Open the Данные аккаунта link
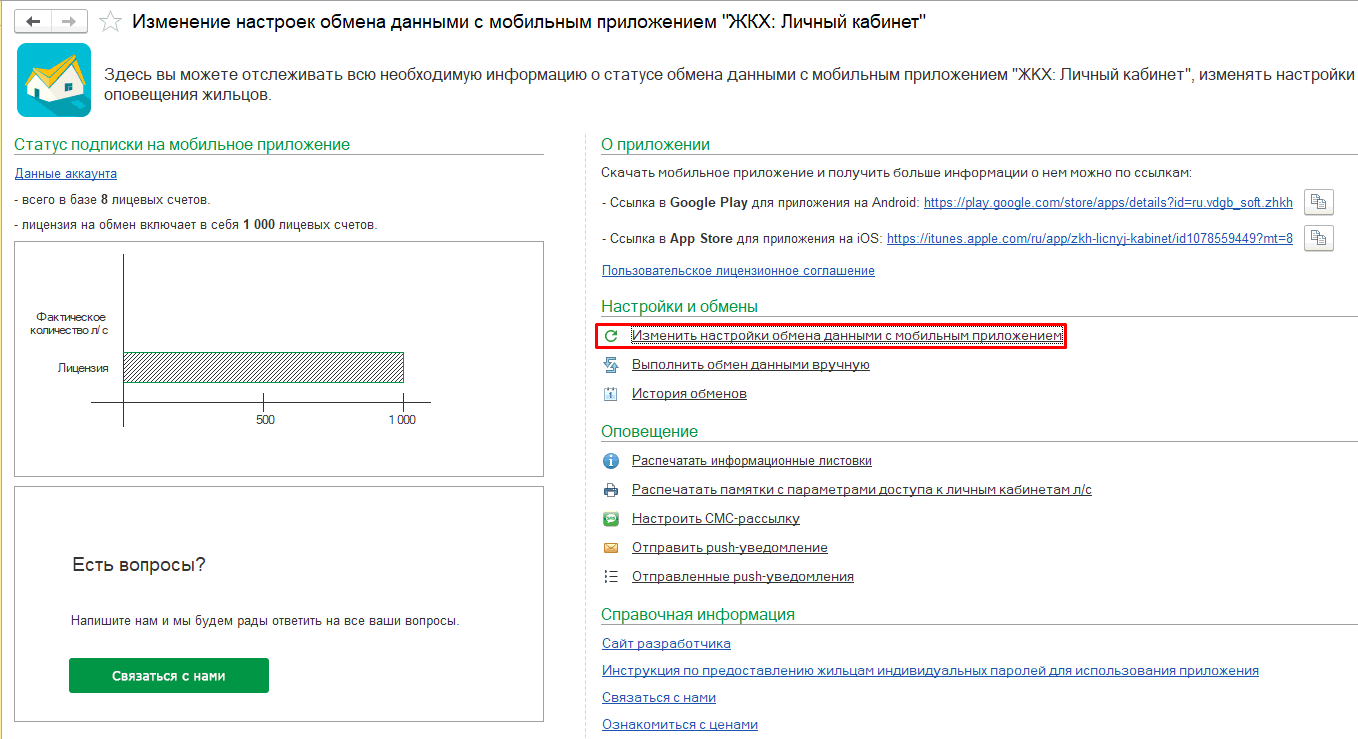The width and height of the screenshot is (1358, 739). pos(66,174)
